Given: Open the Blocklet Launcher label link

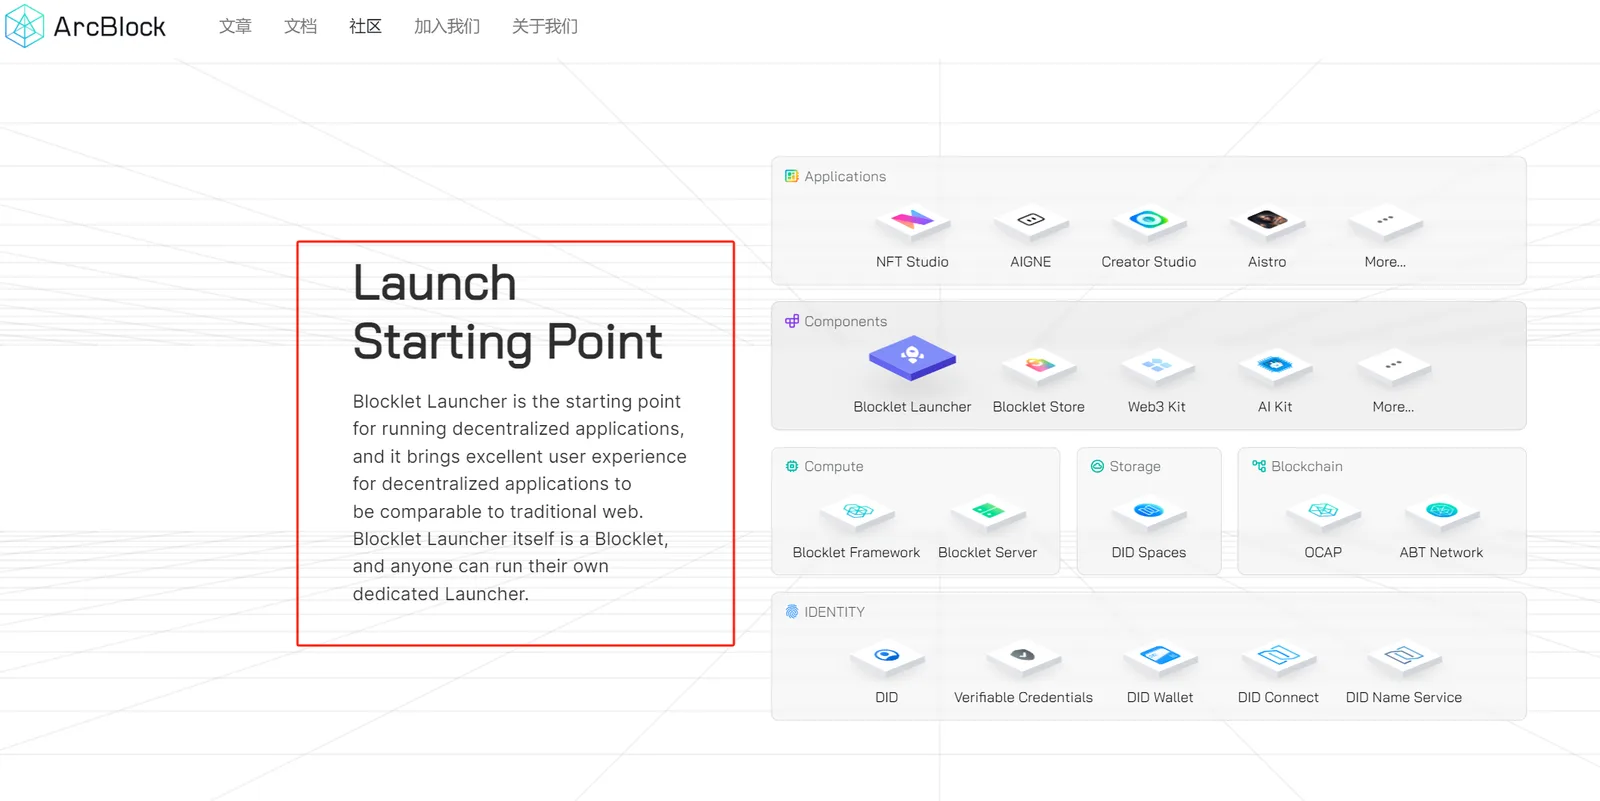Looking at the screenshot, I should pos(912,407).
